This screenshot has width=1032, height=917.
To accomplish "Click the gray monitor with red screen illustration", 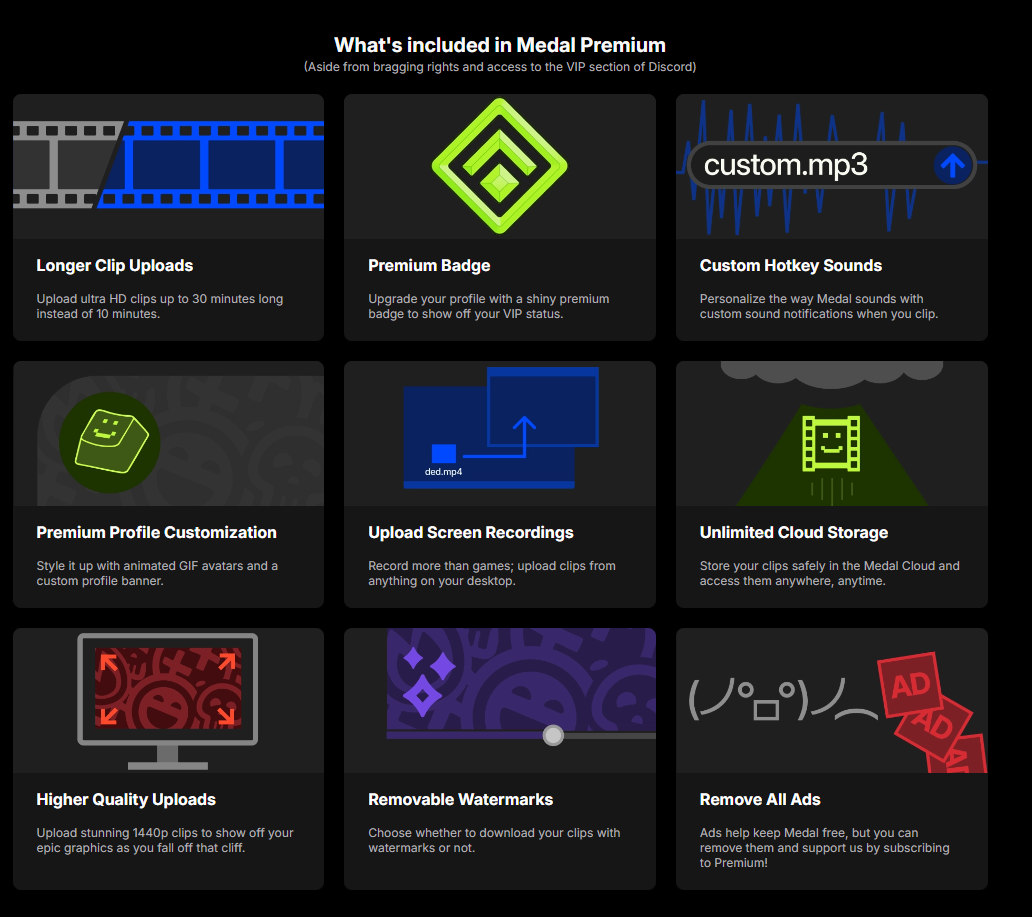I will coord(168,701).
